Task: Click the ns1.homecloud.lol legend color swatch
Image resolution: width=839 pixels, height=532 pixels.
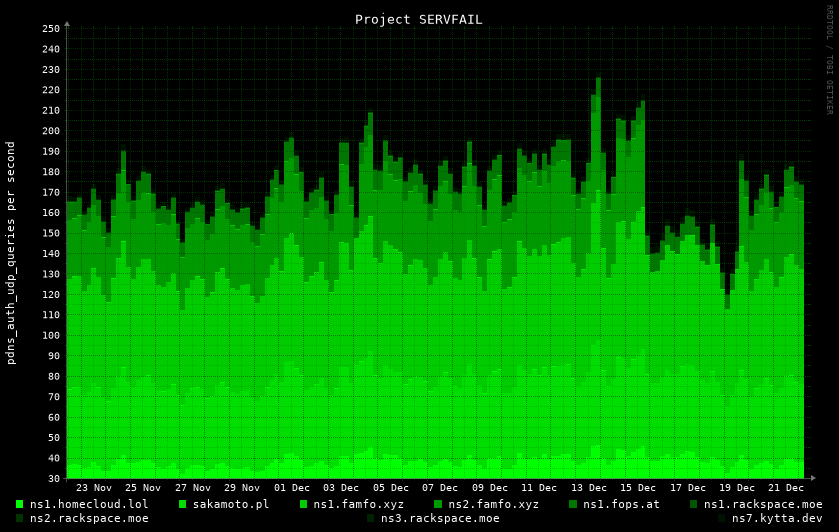Action: pos(20,504)
